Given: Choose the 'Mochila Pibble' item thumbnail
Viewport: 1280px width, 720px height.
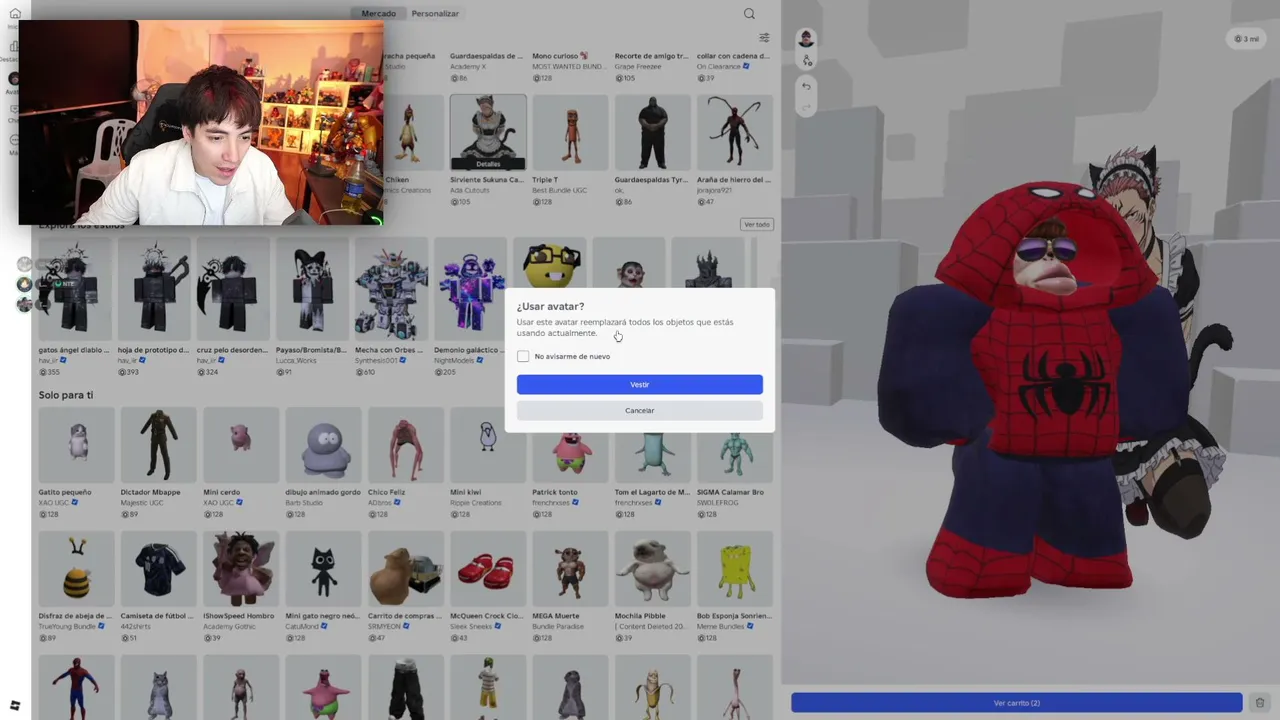Looking at the screenshot, I should [x=652, y=569].
